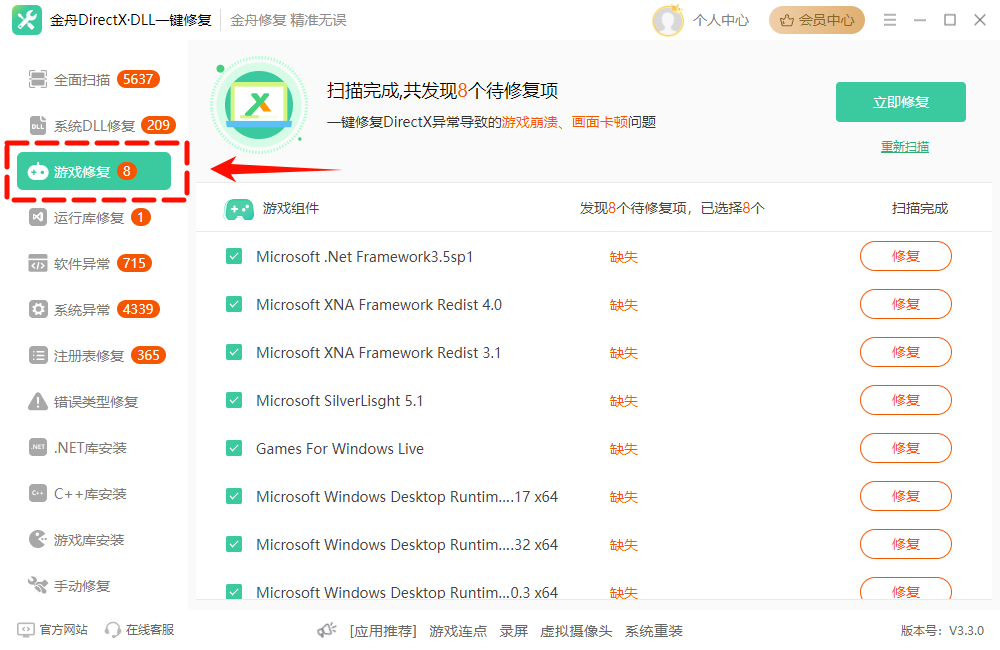Click the 扫描完成 status text in list header

click(x=919, y=209)
